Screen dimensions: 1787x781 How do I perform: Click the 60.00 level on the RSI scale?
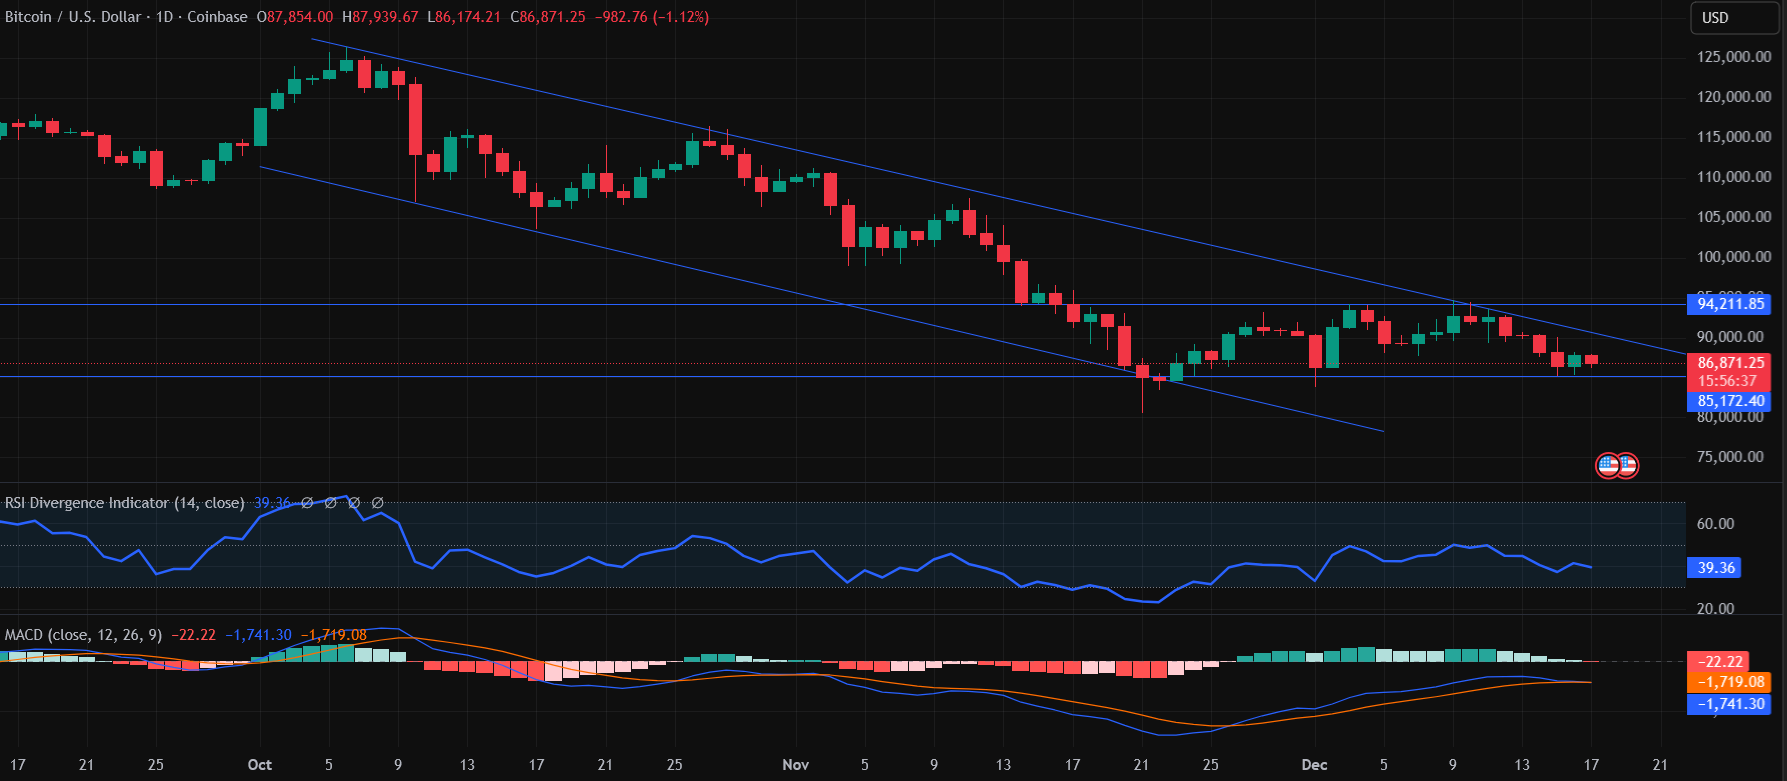click(1716, 524)
